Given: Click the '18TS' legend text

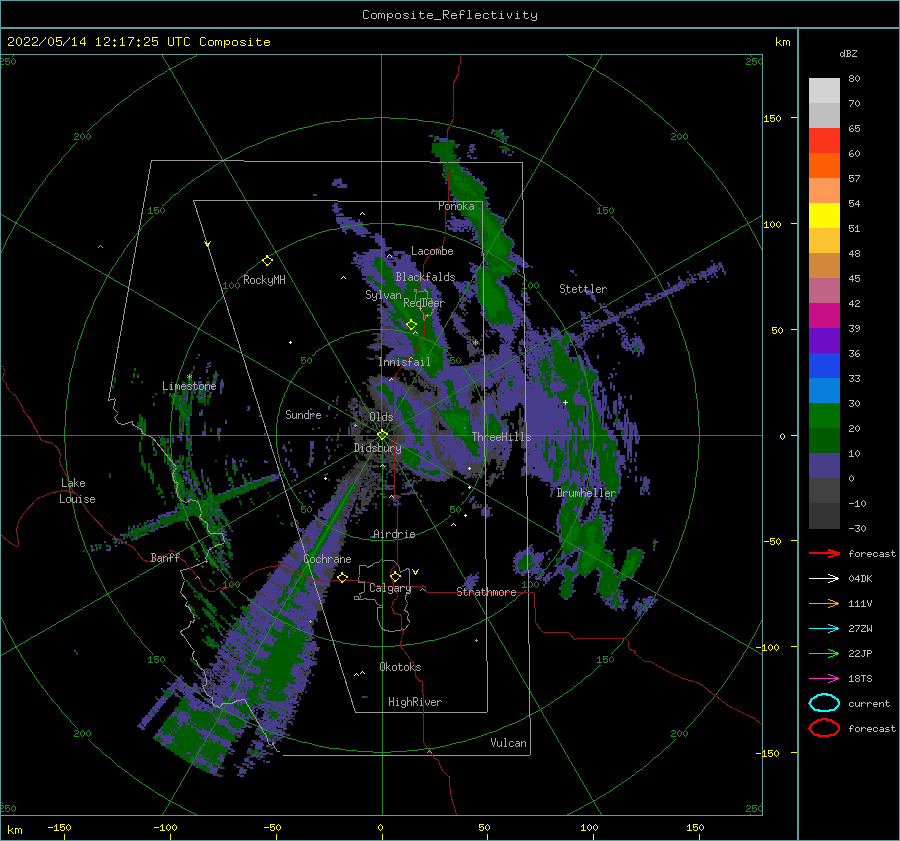Looking at the screenshot, I should pyautogui.click(x=860, y=679).
